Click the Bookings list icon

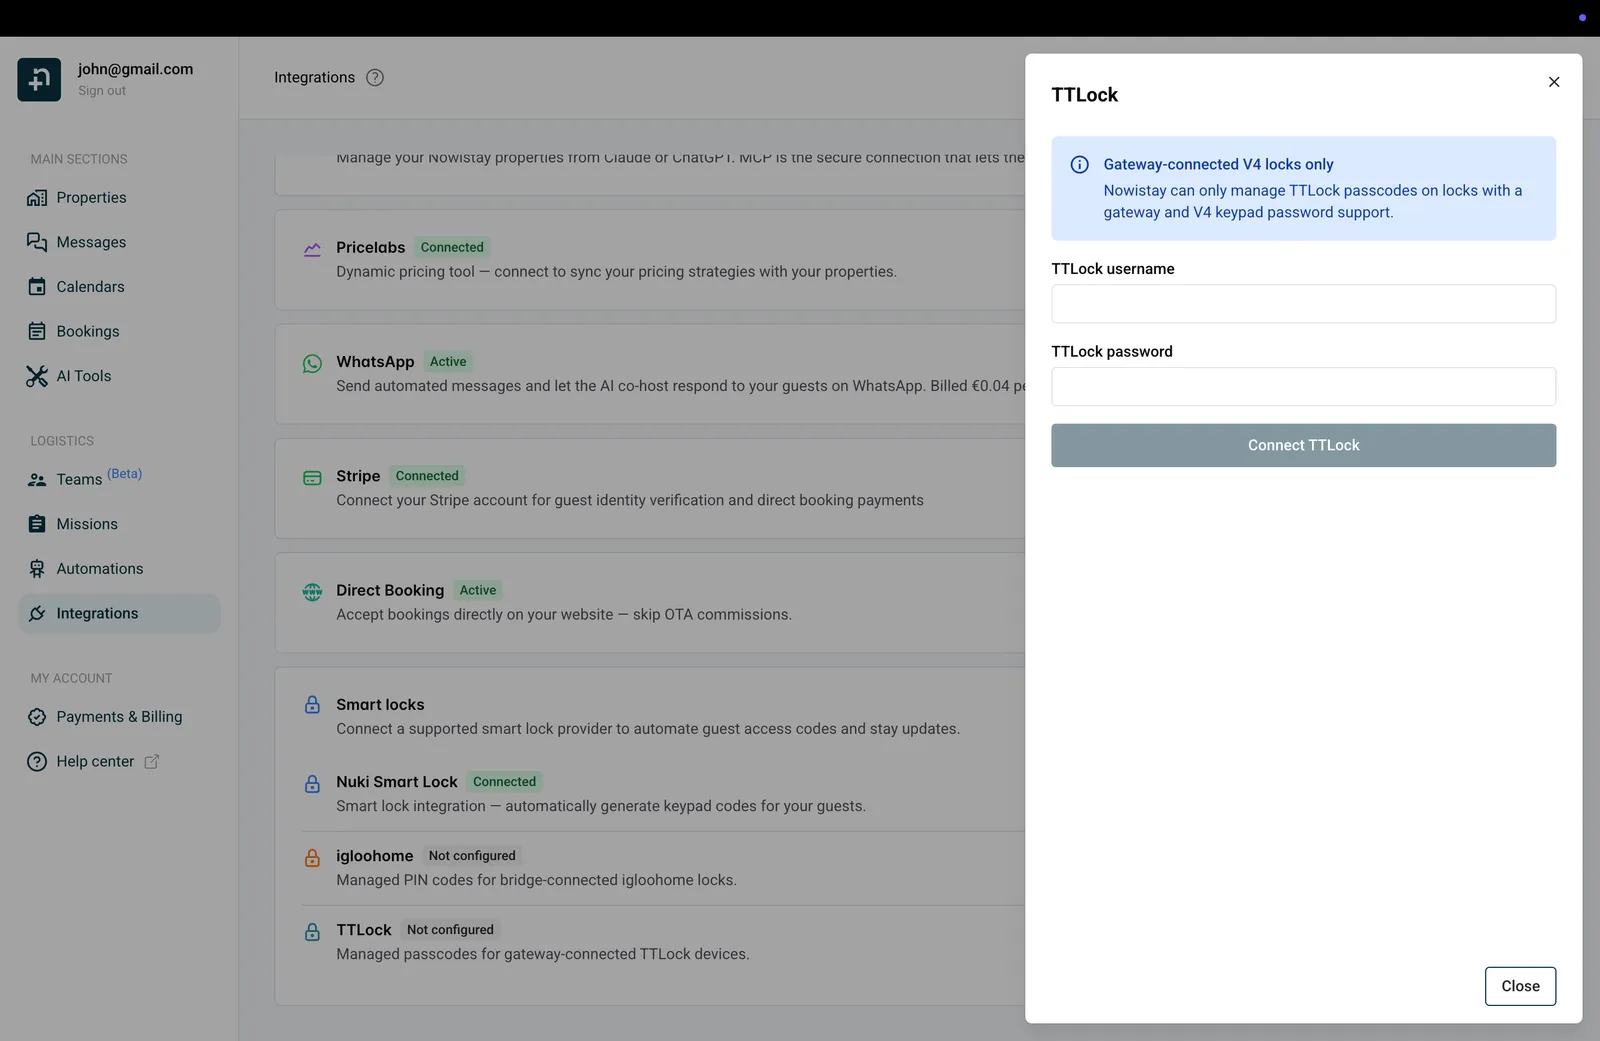(37, 331)
